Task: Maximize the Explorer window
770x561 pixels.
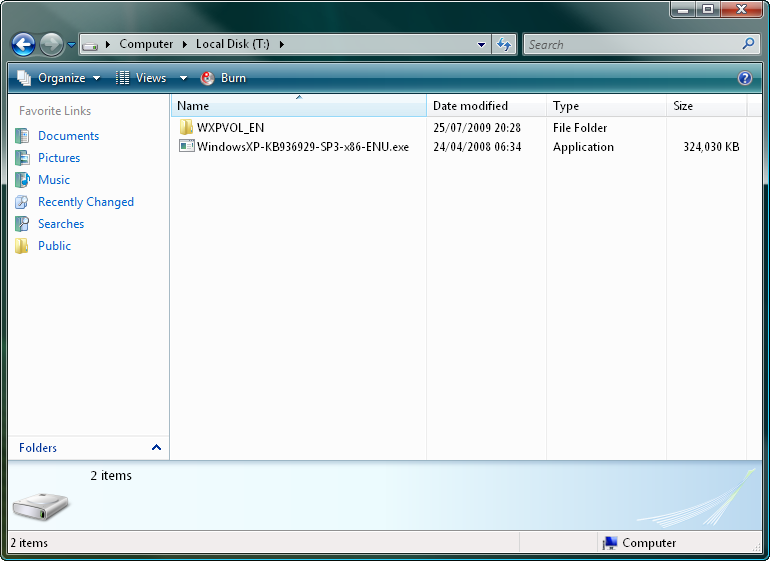Action: pos(708,9)
